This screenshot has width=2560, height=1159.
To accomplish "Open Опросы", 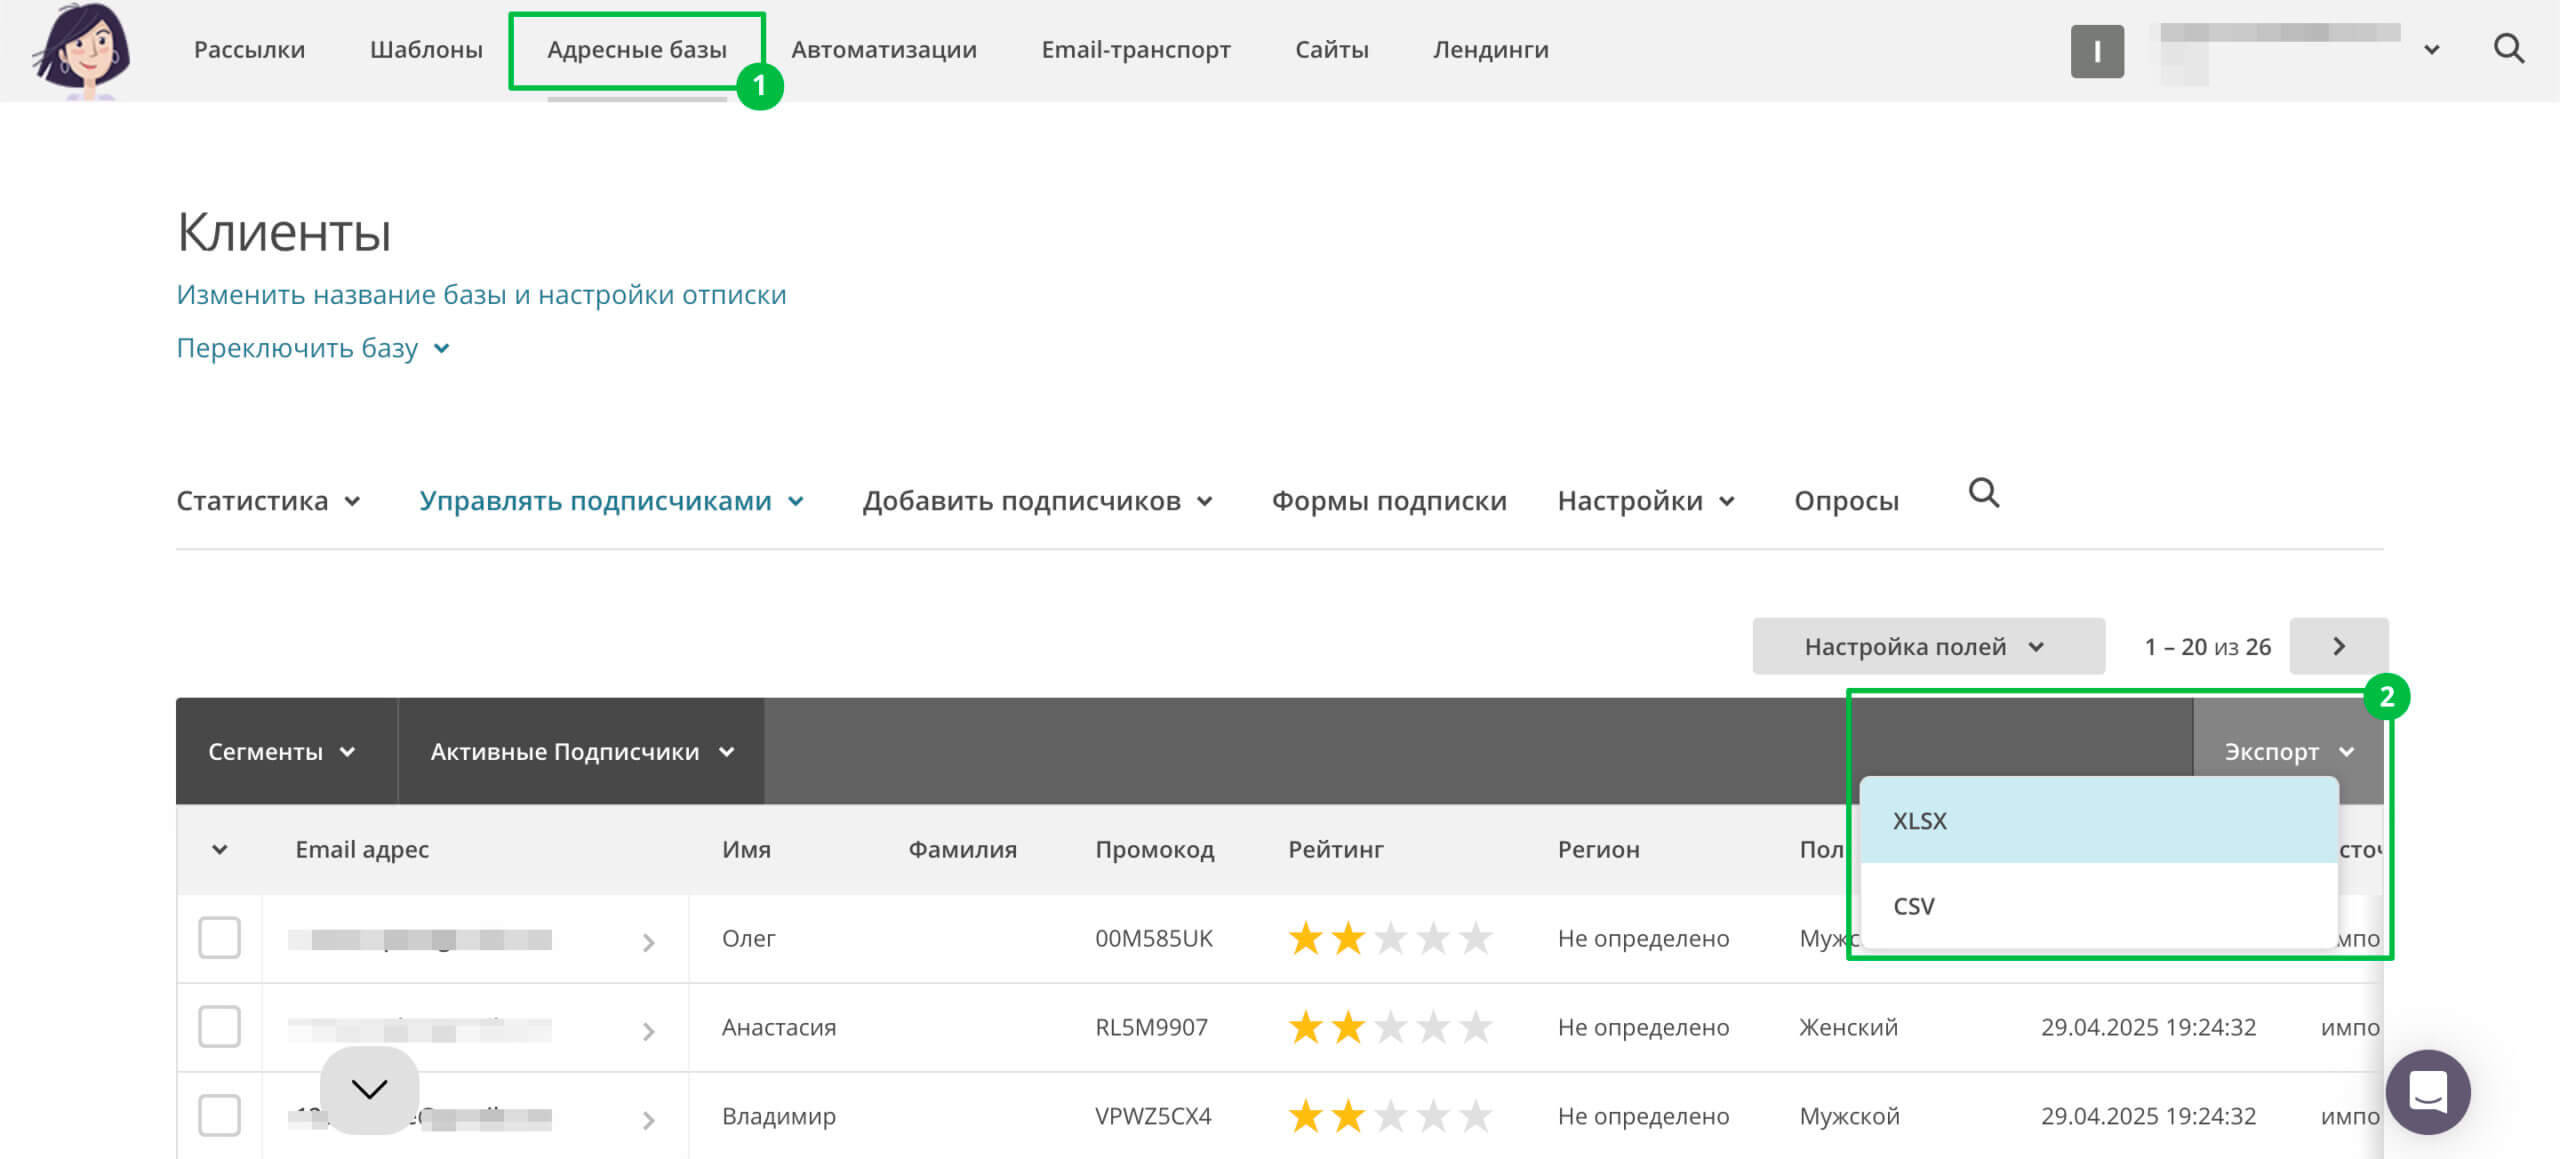I will (x=1846, y=501).
